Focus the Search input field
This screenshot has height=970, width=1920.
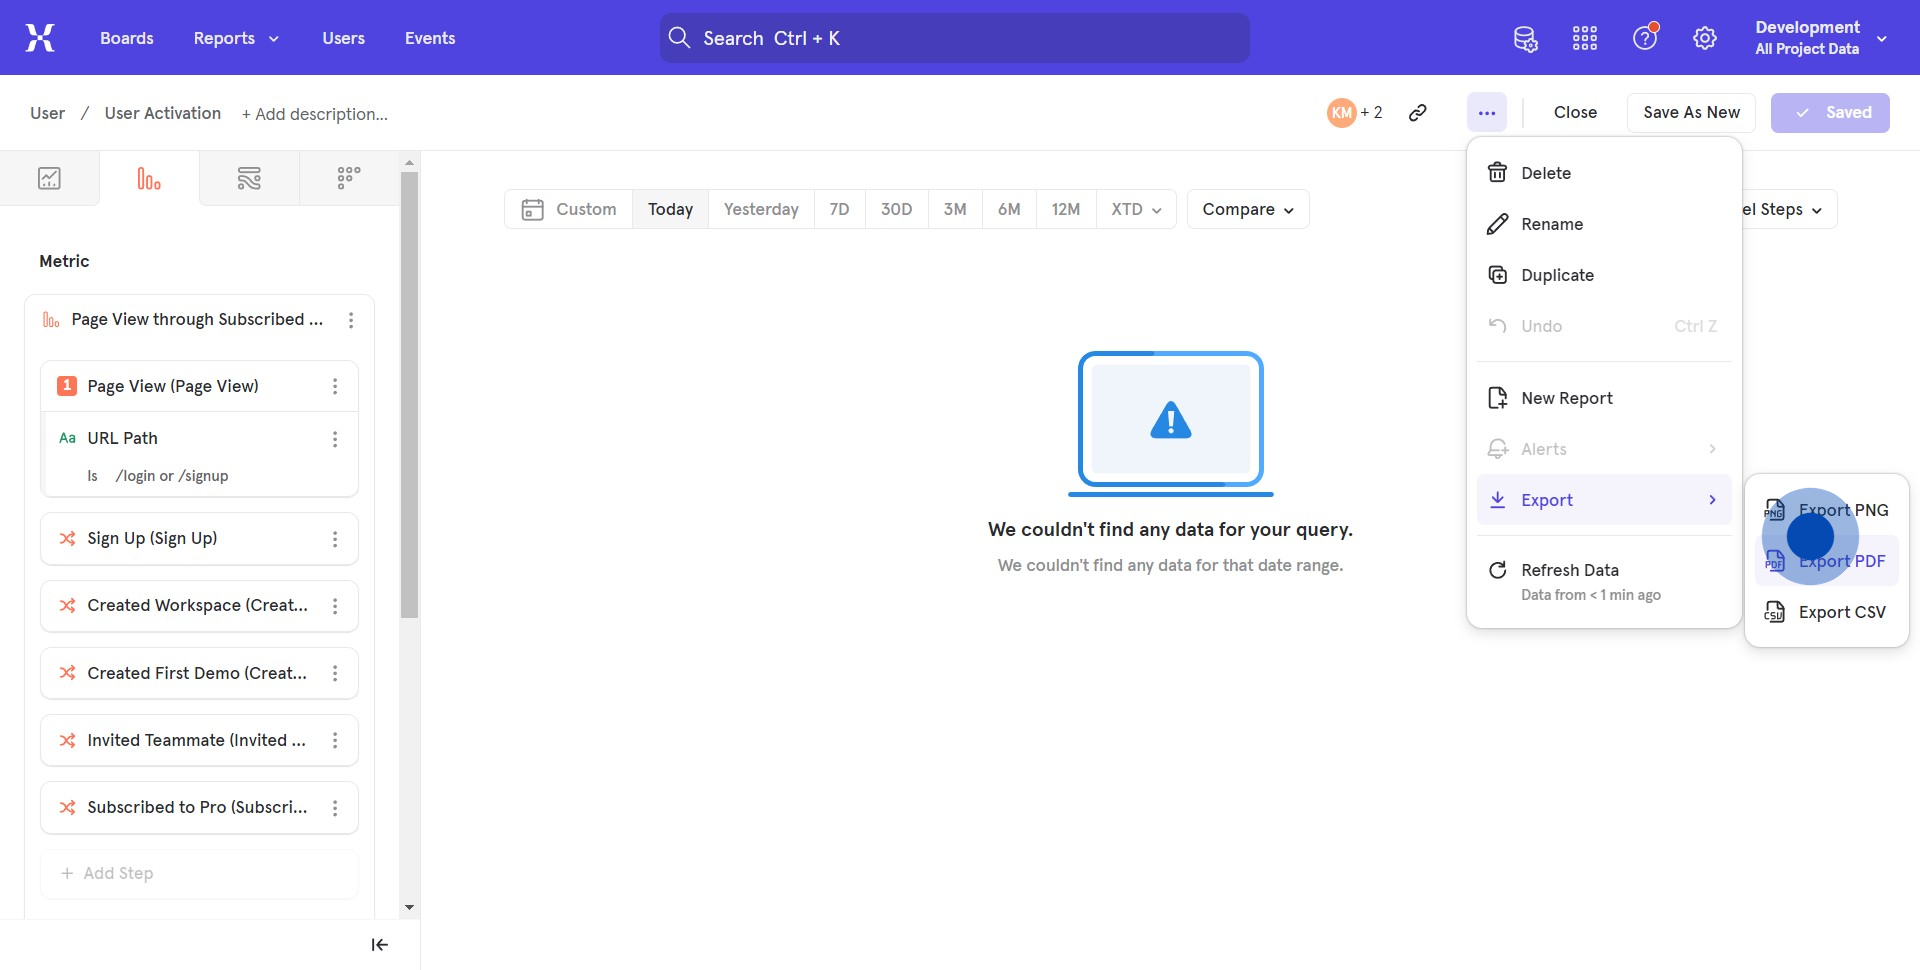(954, 38)
